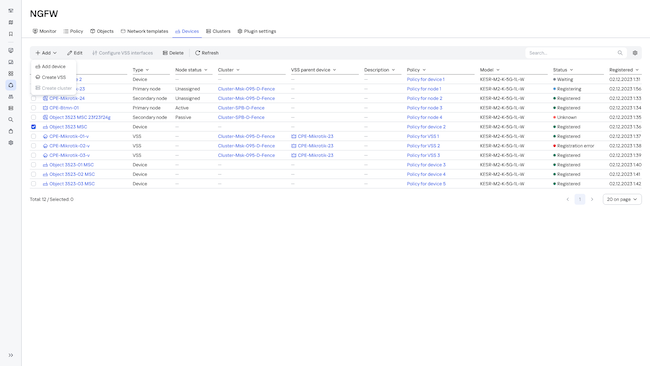650x366 pixels.
Task: Check the CPE-Mikrotik-02-v row checkbox
Action: 34,146
